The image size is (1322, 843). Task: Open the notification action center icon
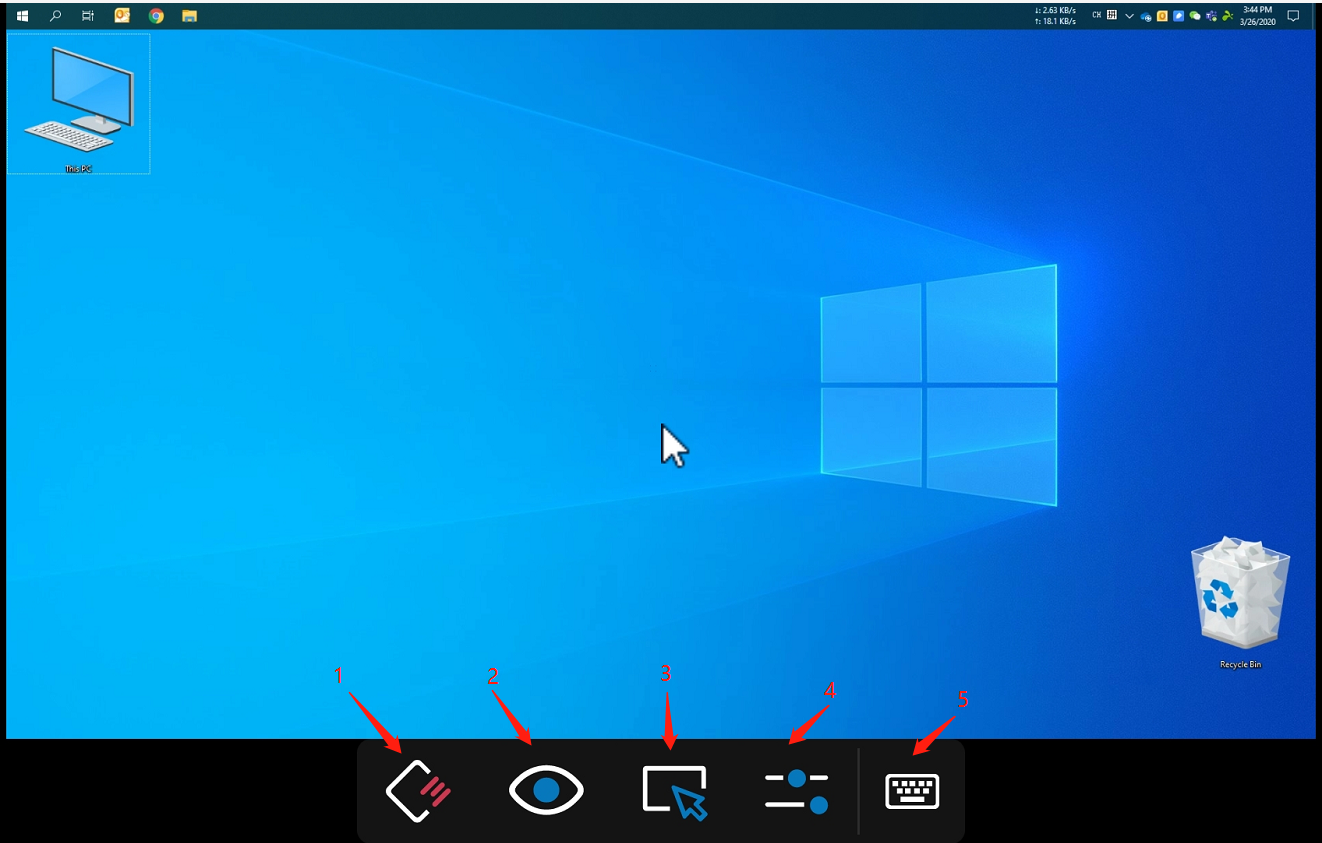(1293, 16)
